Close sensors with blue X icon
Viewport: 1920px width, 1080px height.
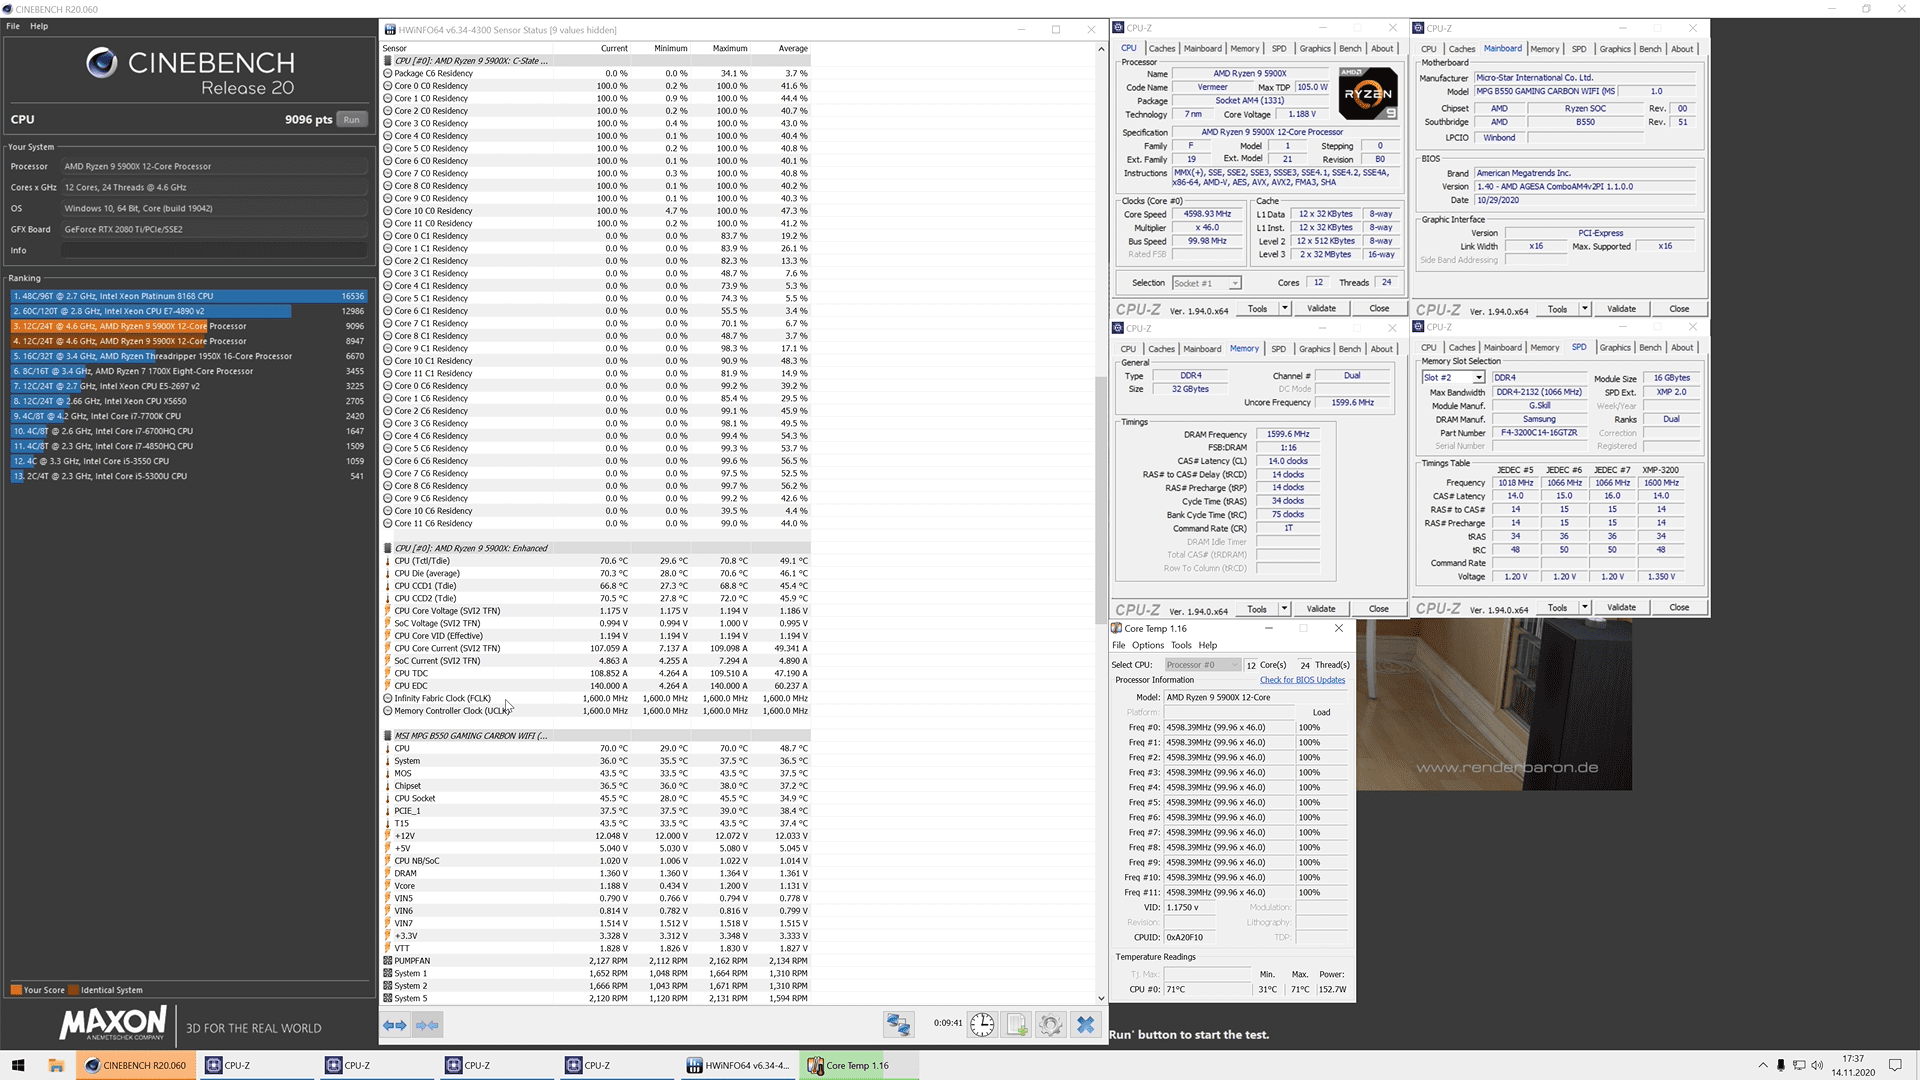point(1085,1024)
